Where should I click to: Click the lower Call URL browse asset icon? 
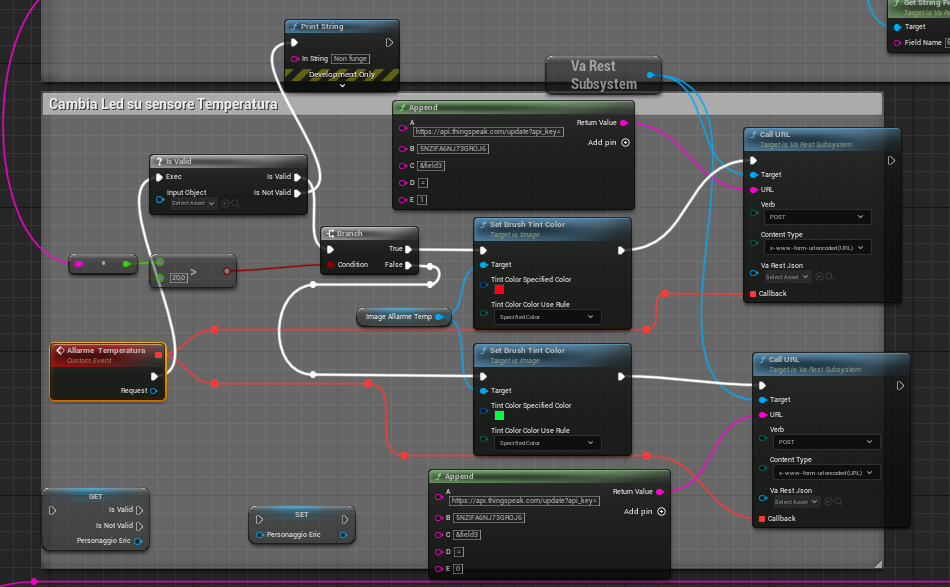(x=839, y=502)
